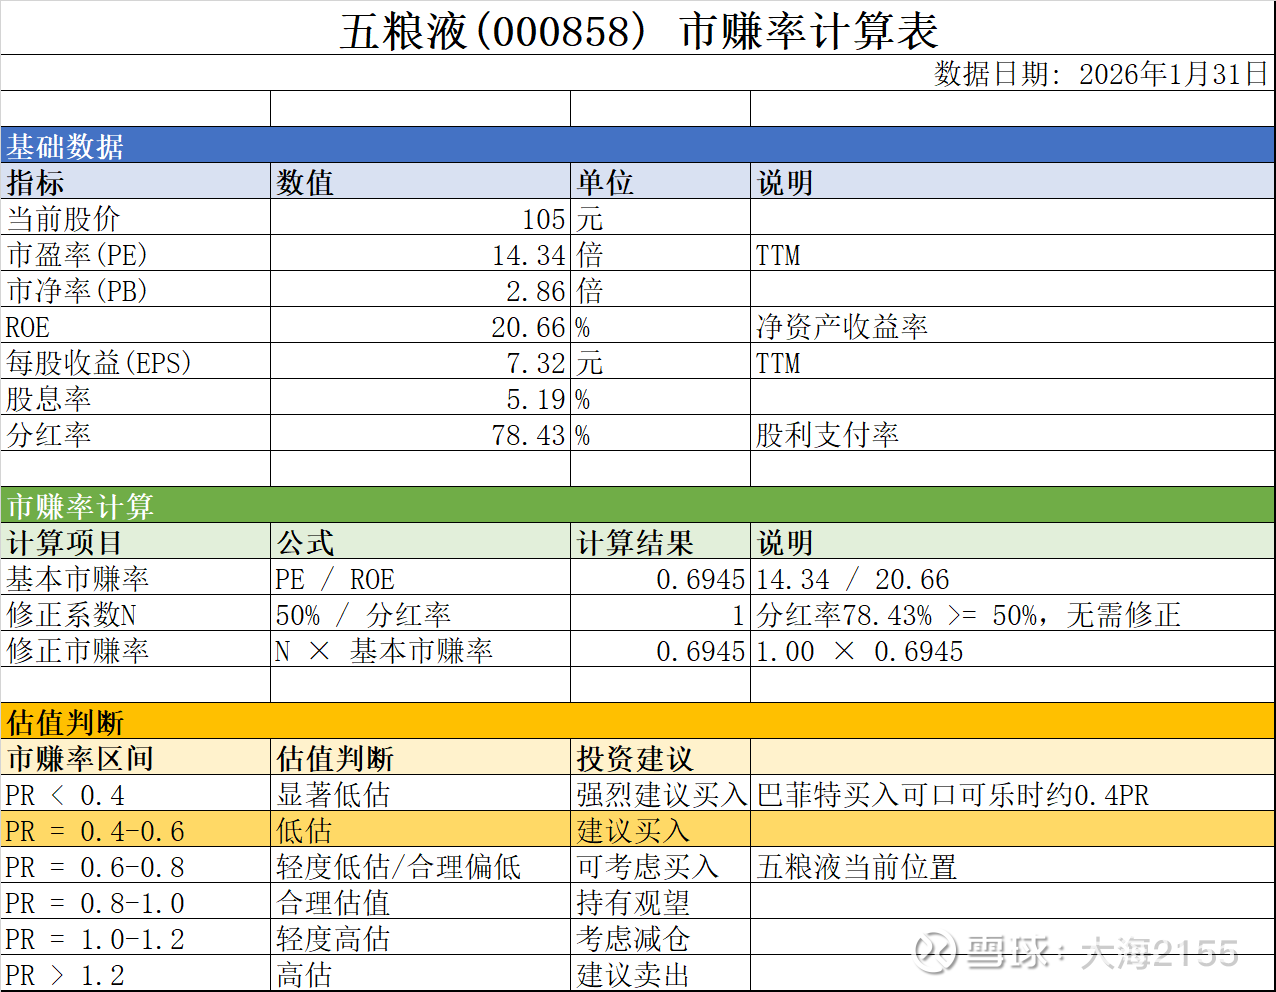Select the 修正市赚率 row label
This screenshot has width=1276, height=992.
[135, 649]
